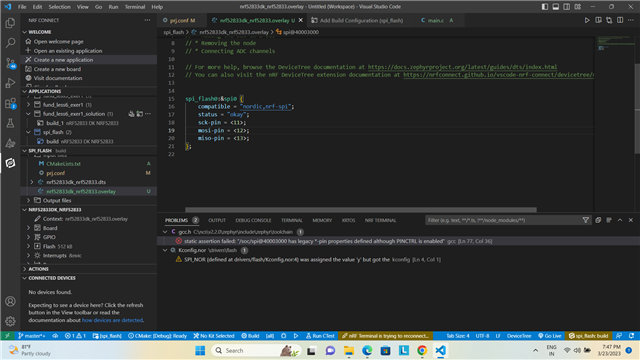Expand the Output files folder
The width and height of the screenshot is (640, 360).
click(29, 200)
